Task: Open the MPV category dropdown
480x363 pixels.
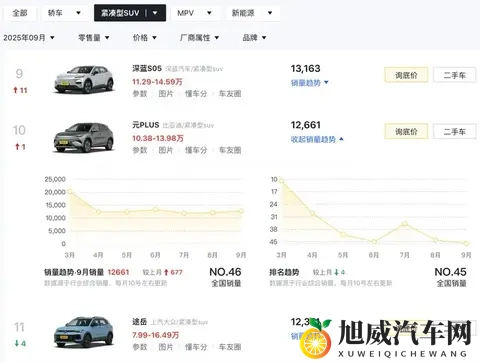Action: pos(195,13)
